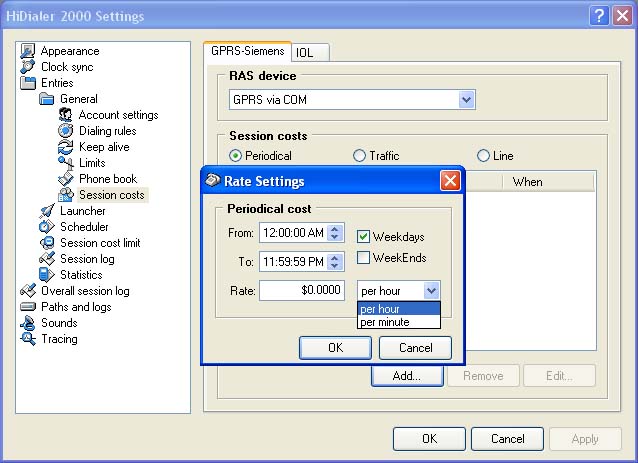Enable the WeekEnds checkbox
The width and height of the screenshot is (638, 463).
point(363,258)
